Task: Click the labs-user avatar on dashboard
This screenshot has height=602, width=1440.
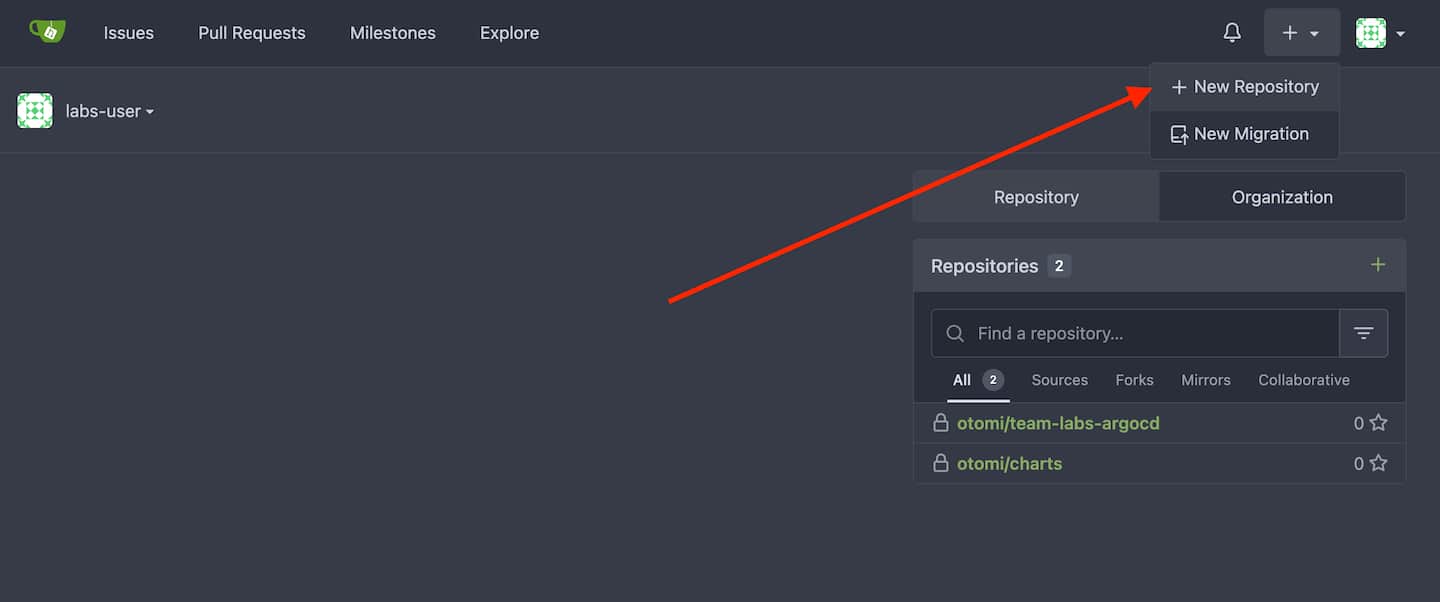Action: (x=35, y=111)
